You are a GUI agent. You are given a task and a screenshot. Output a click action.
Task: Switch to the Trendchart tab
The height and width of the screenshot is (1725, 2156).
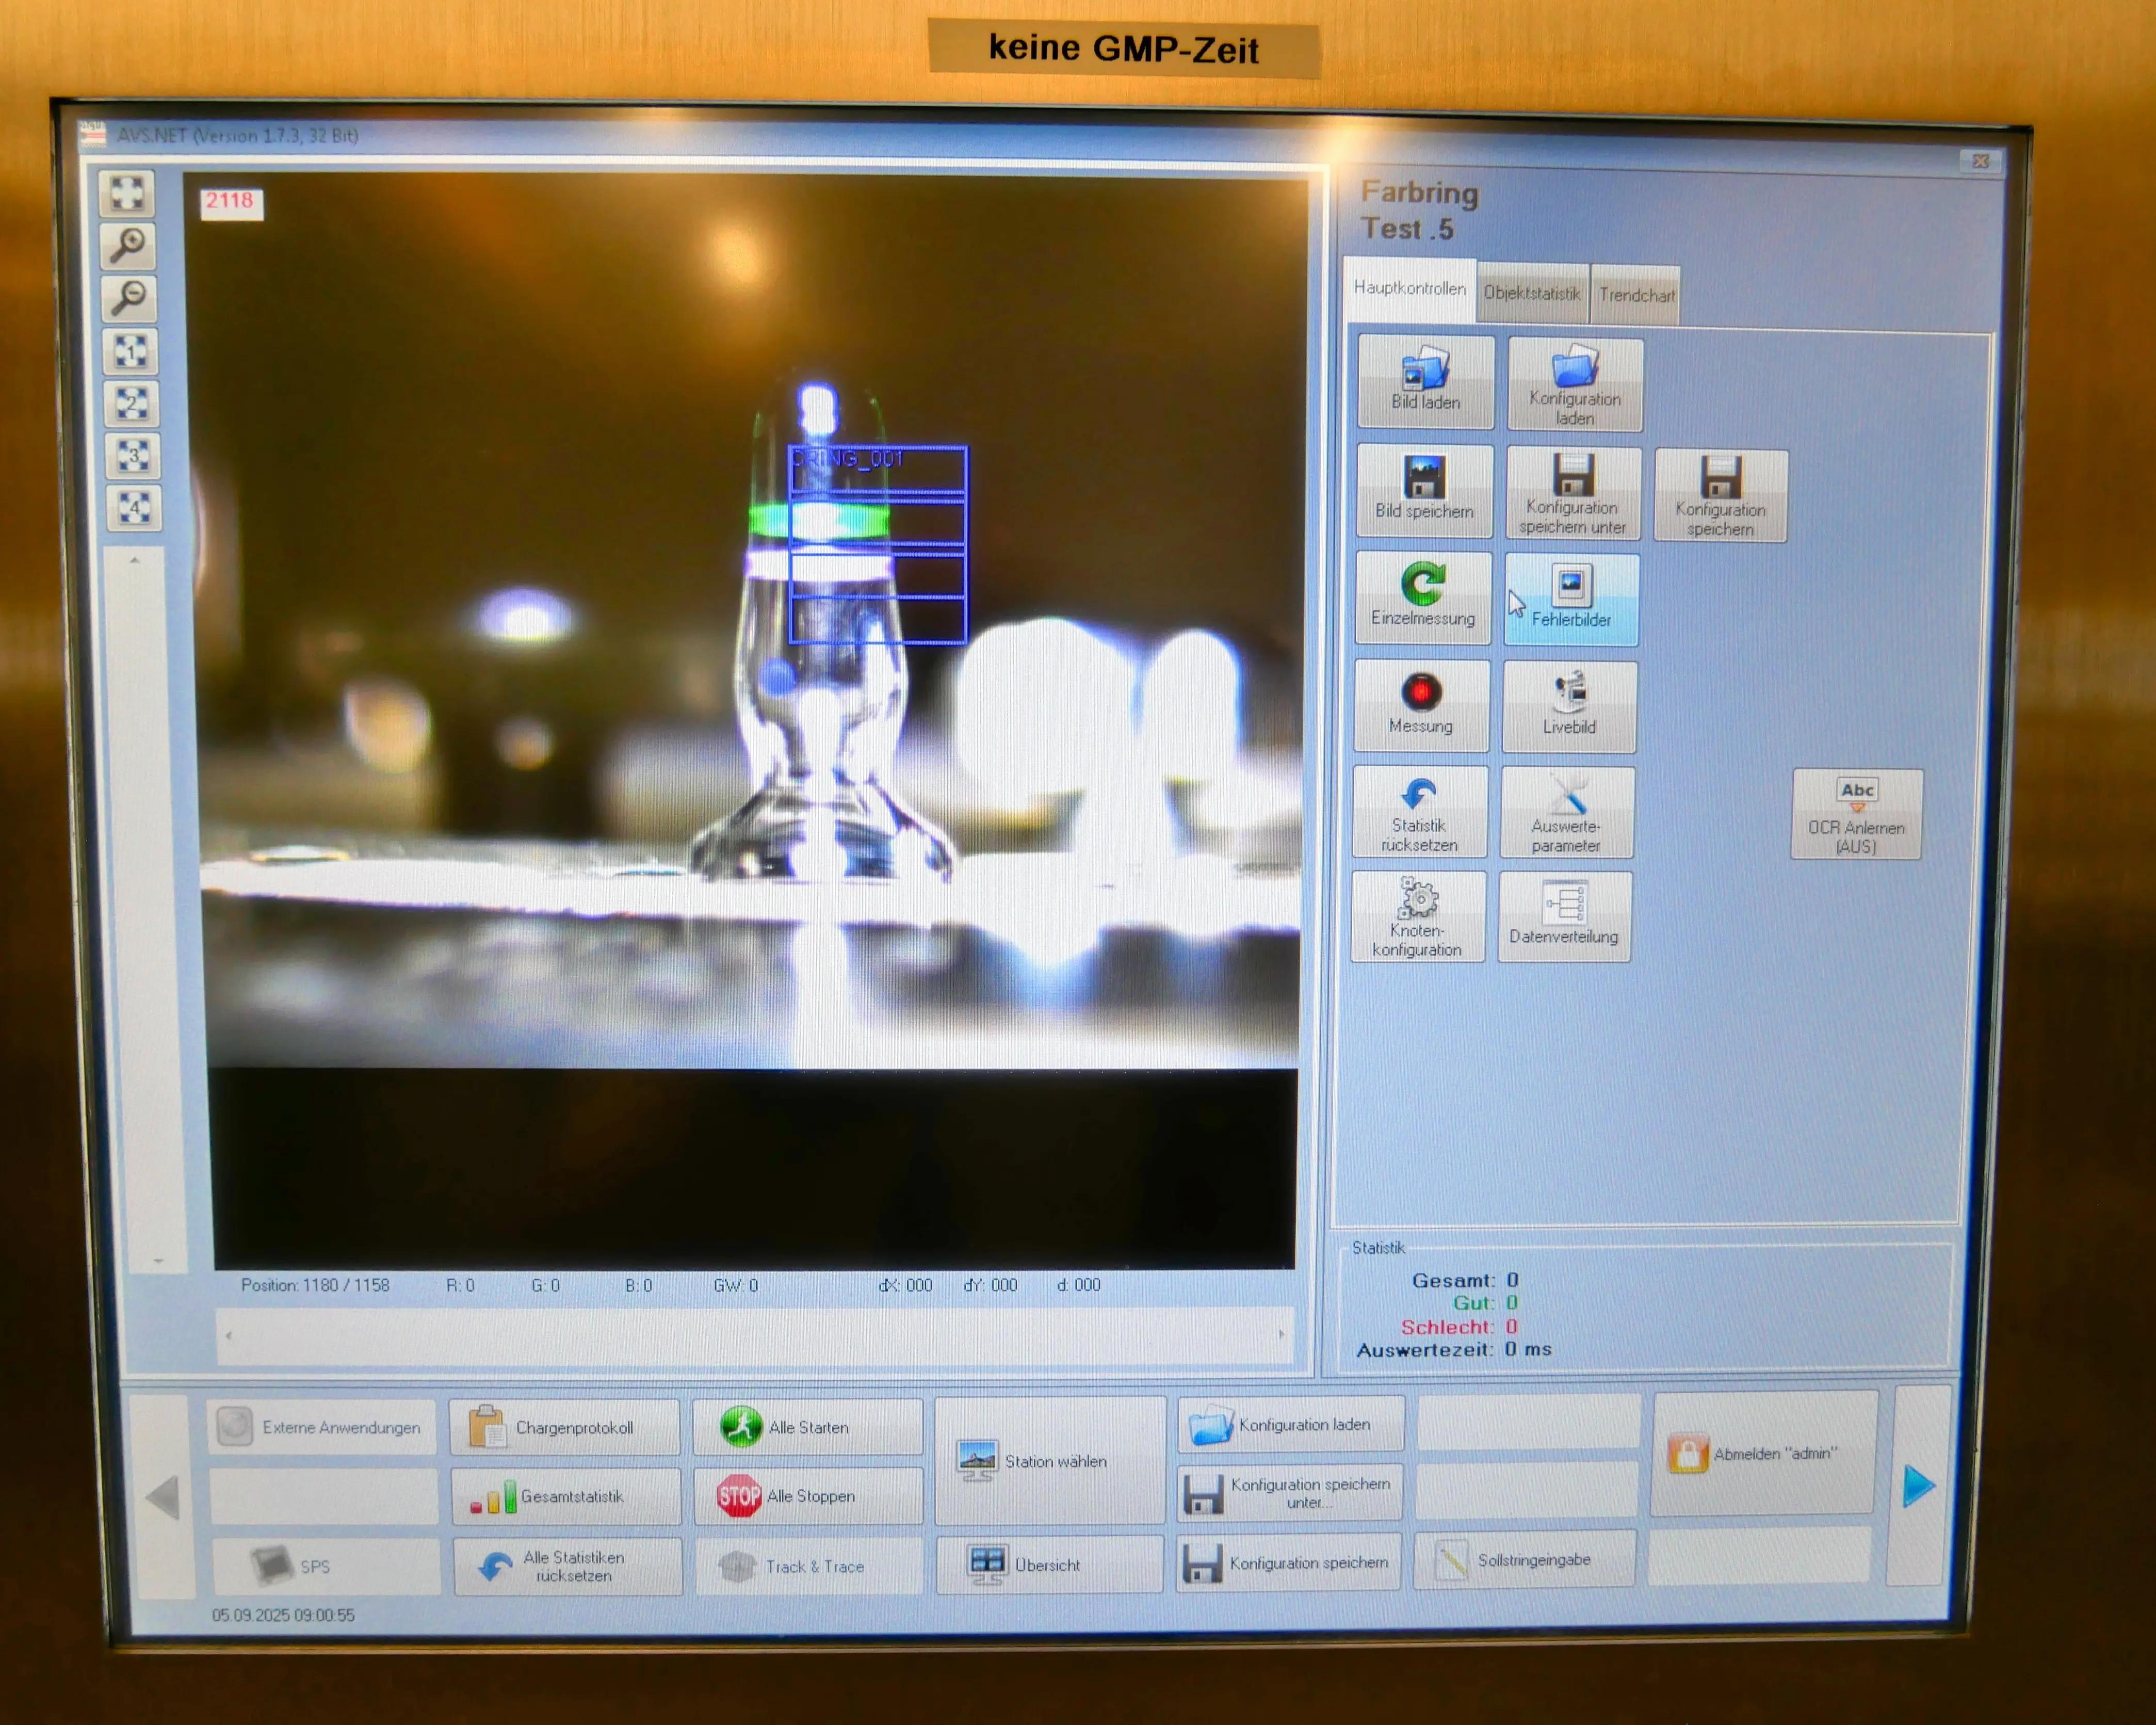click(1635, 295)
